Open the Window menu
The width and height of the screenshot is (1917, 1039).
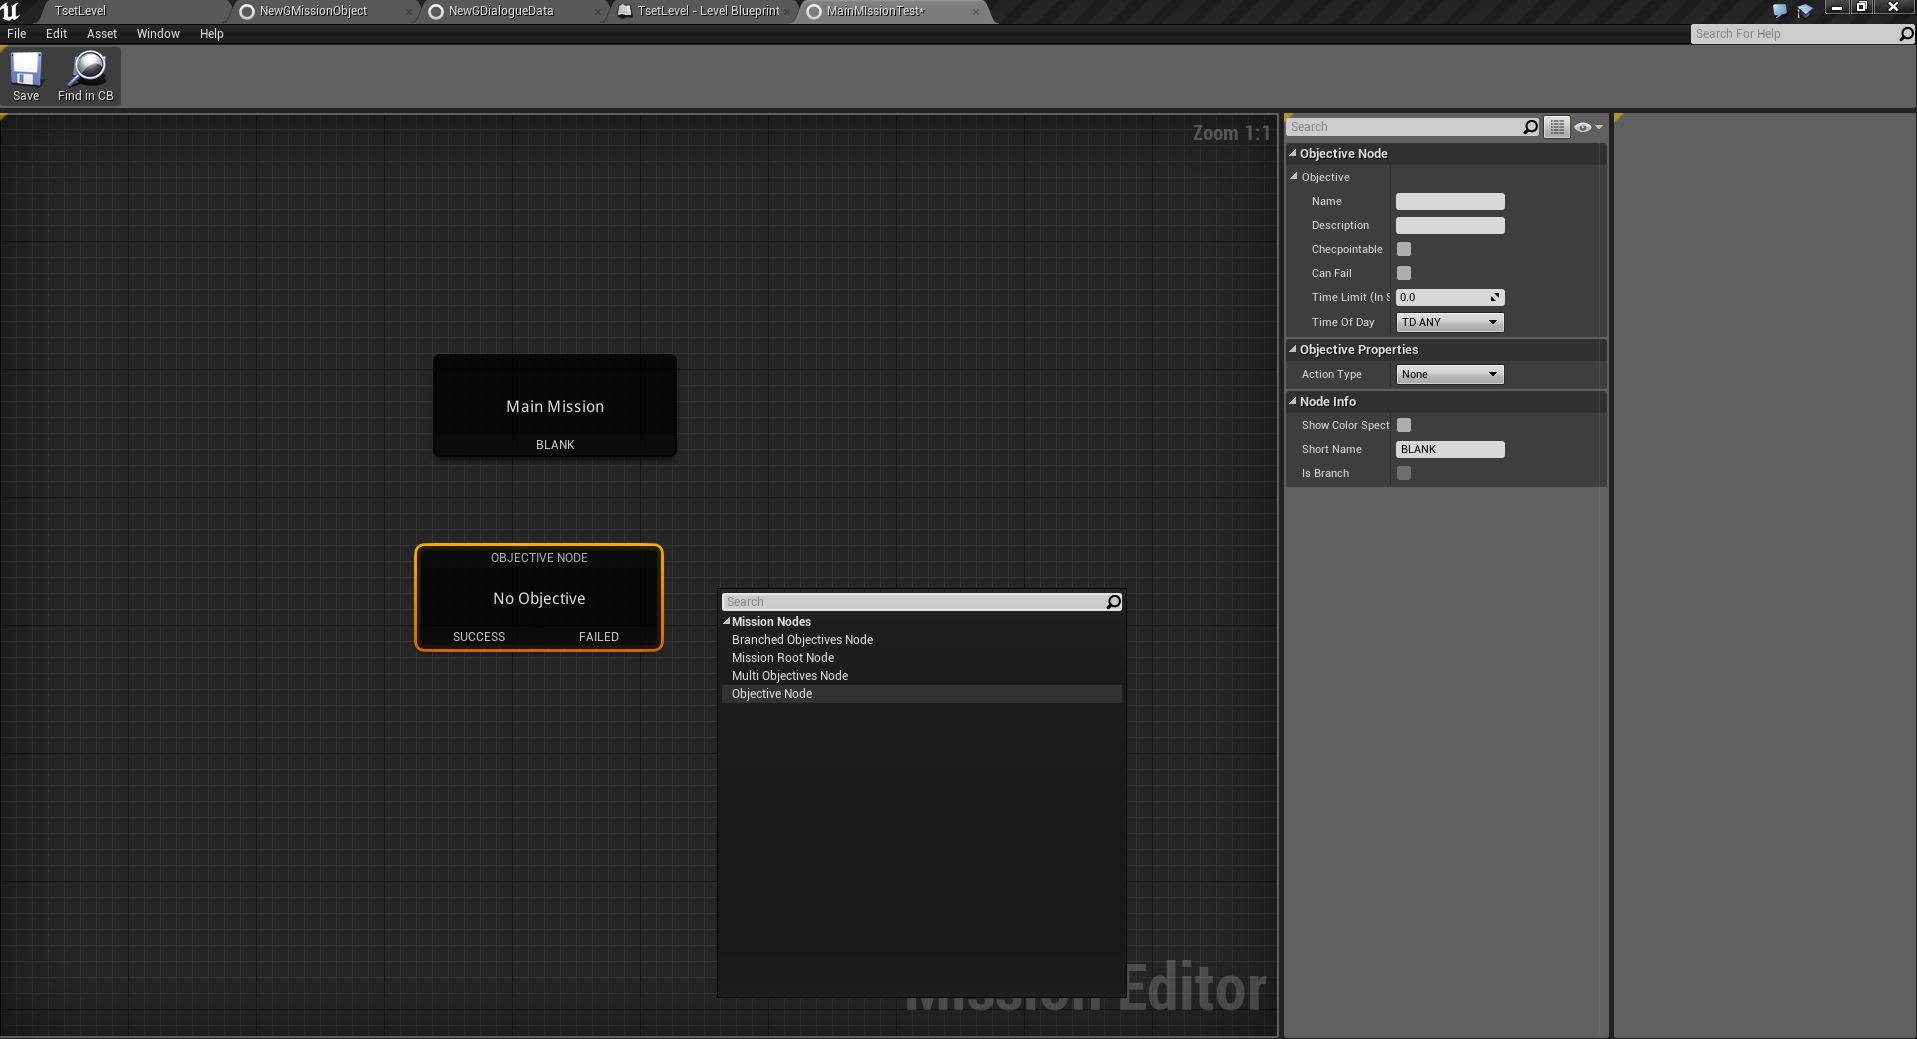[x=158, y=34]
